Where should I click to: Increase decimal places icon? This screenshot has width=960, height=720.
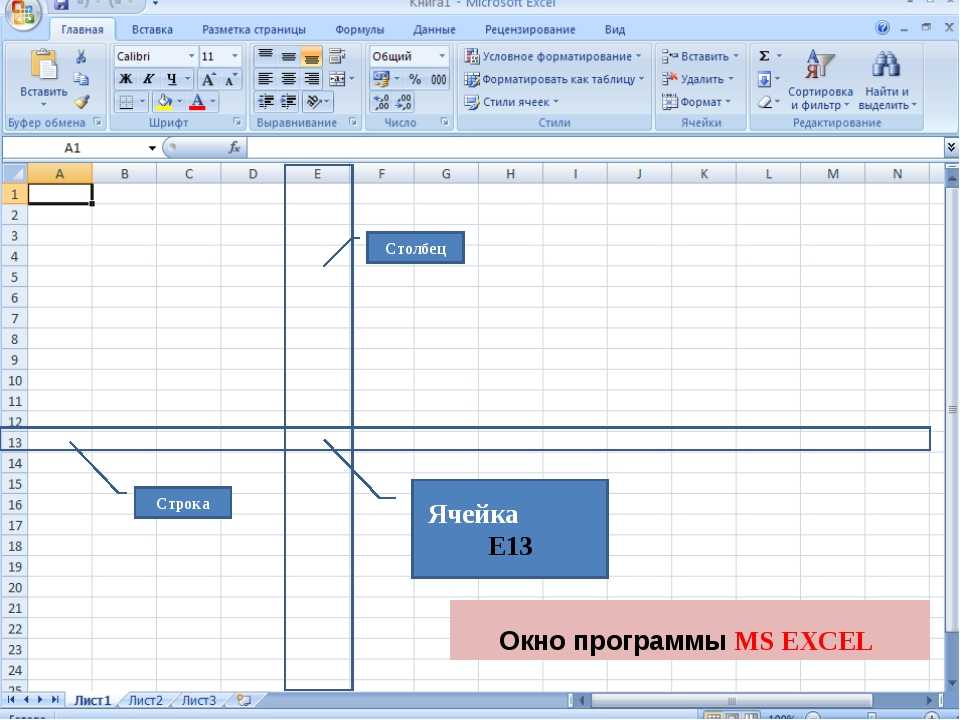381,102
